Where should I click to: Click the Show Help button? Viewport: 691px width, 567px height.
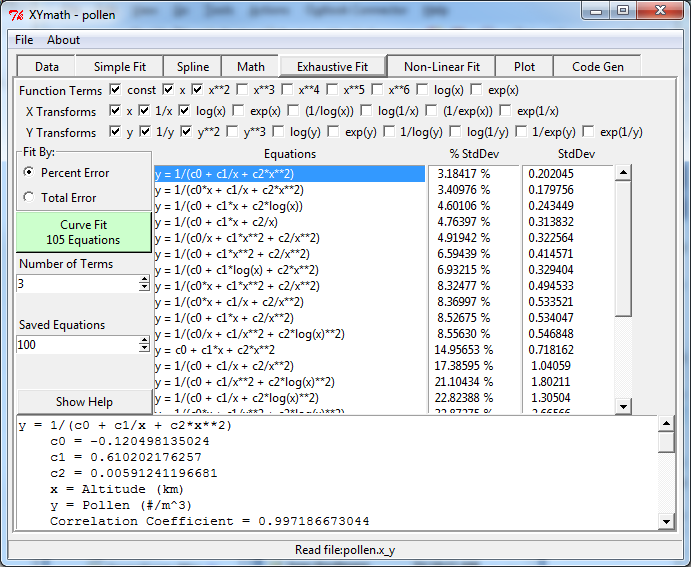tap(84, 402)
